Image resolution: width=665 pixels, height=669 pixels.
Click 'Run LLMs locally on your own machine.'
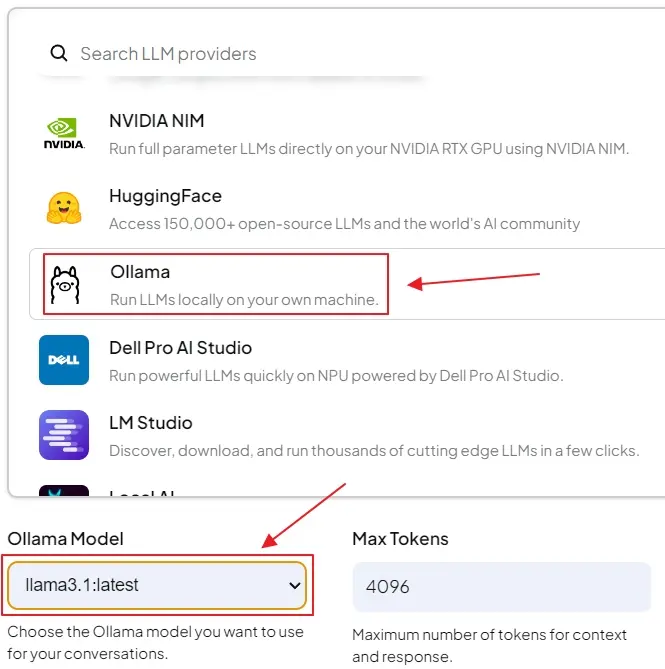[244, 300]
